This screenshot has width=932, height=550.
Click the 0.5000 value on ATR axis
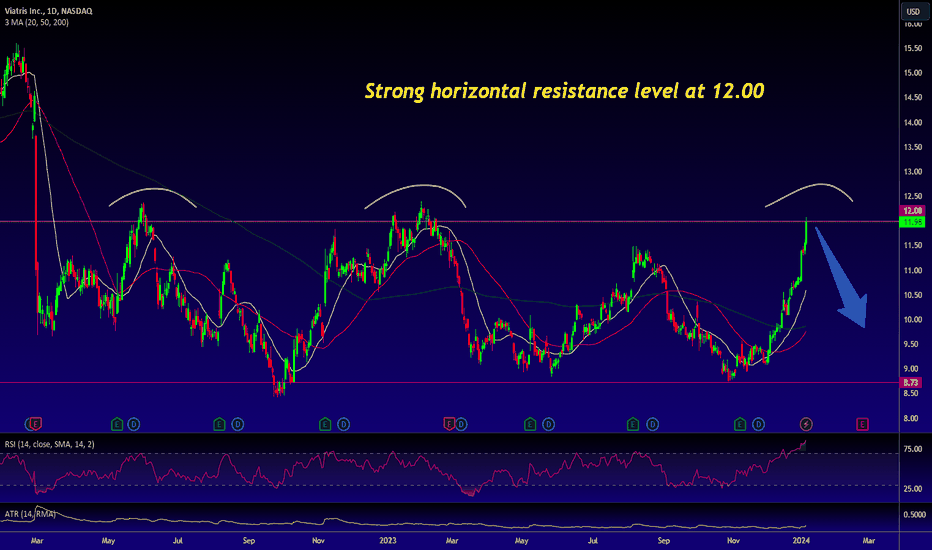coord(915,514)
